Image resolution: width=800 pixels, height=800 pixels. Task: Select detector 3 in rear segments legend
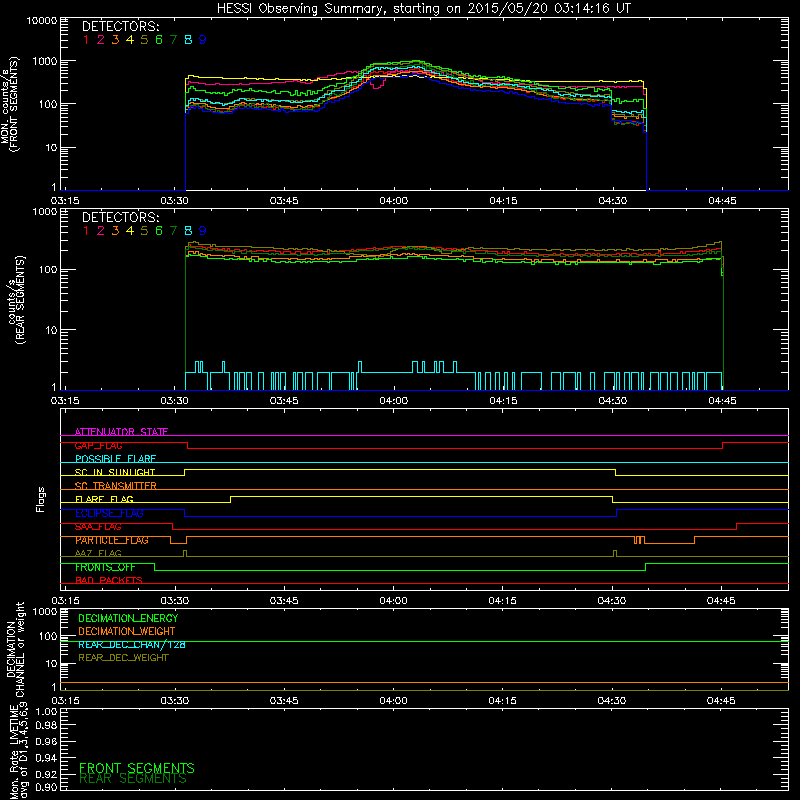(115, 231)
